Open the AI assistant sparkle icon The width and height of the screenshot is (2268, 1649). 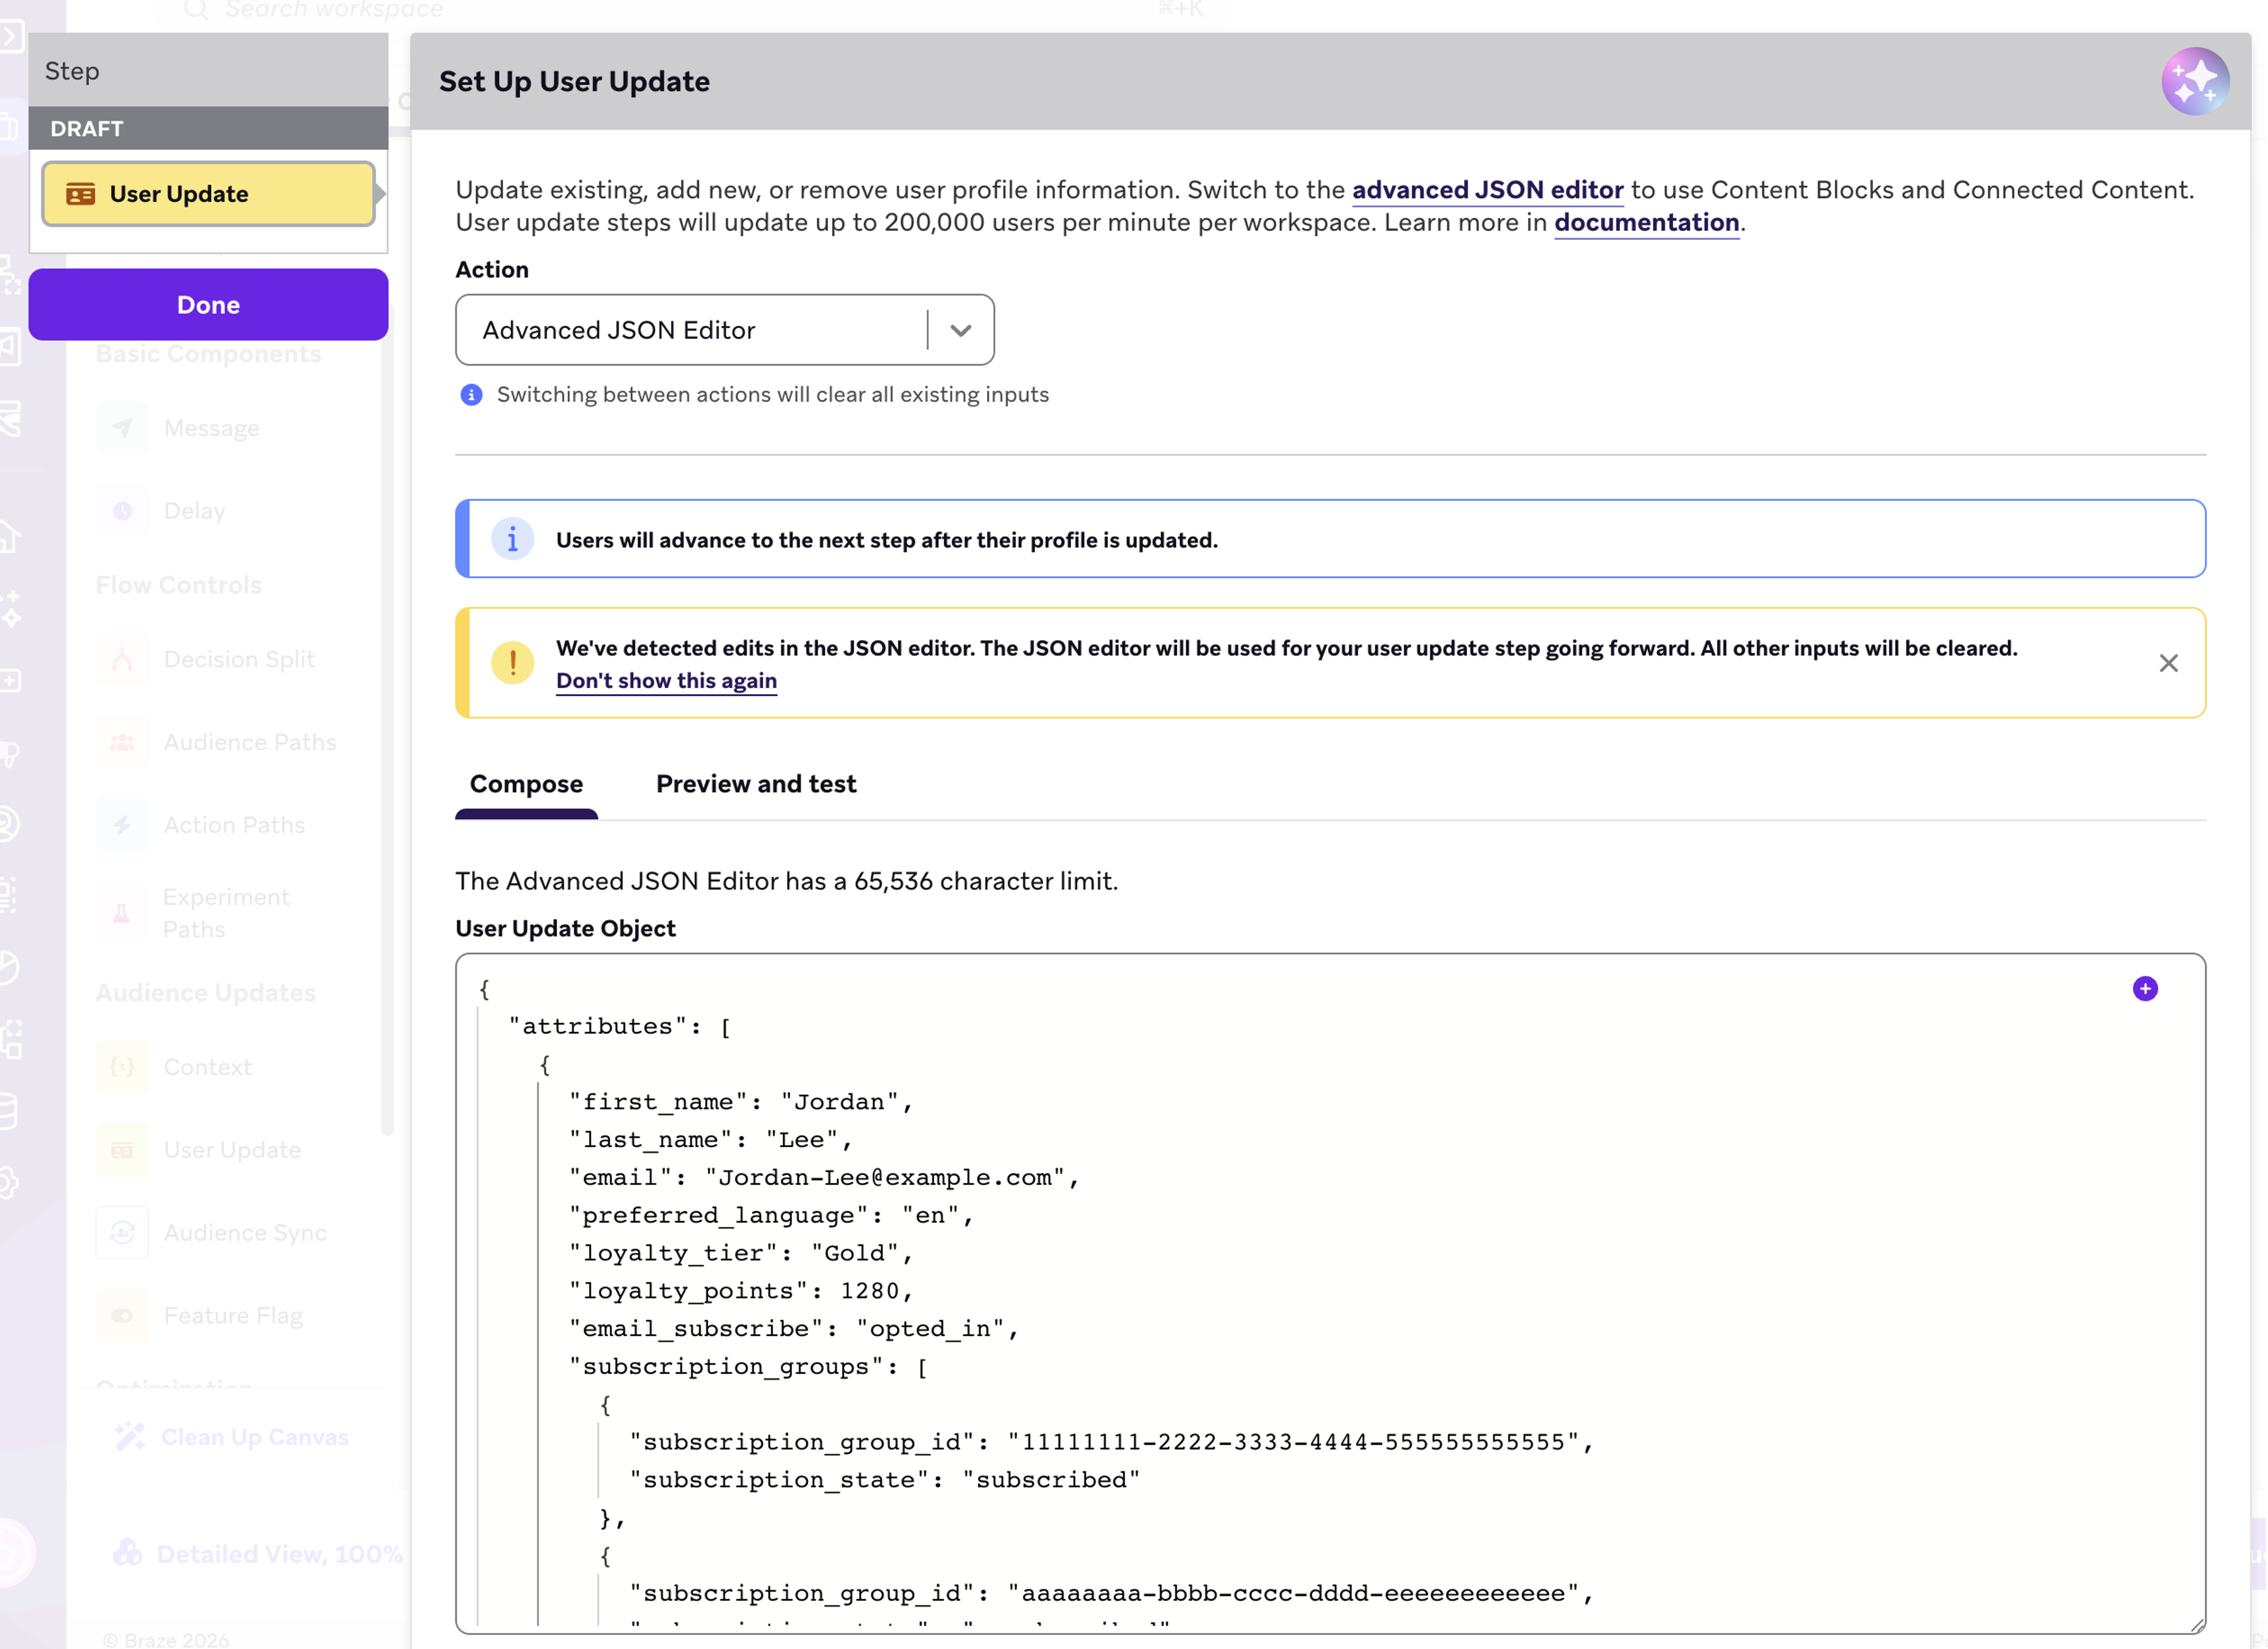click(2195, 81)
